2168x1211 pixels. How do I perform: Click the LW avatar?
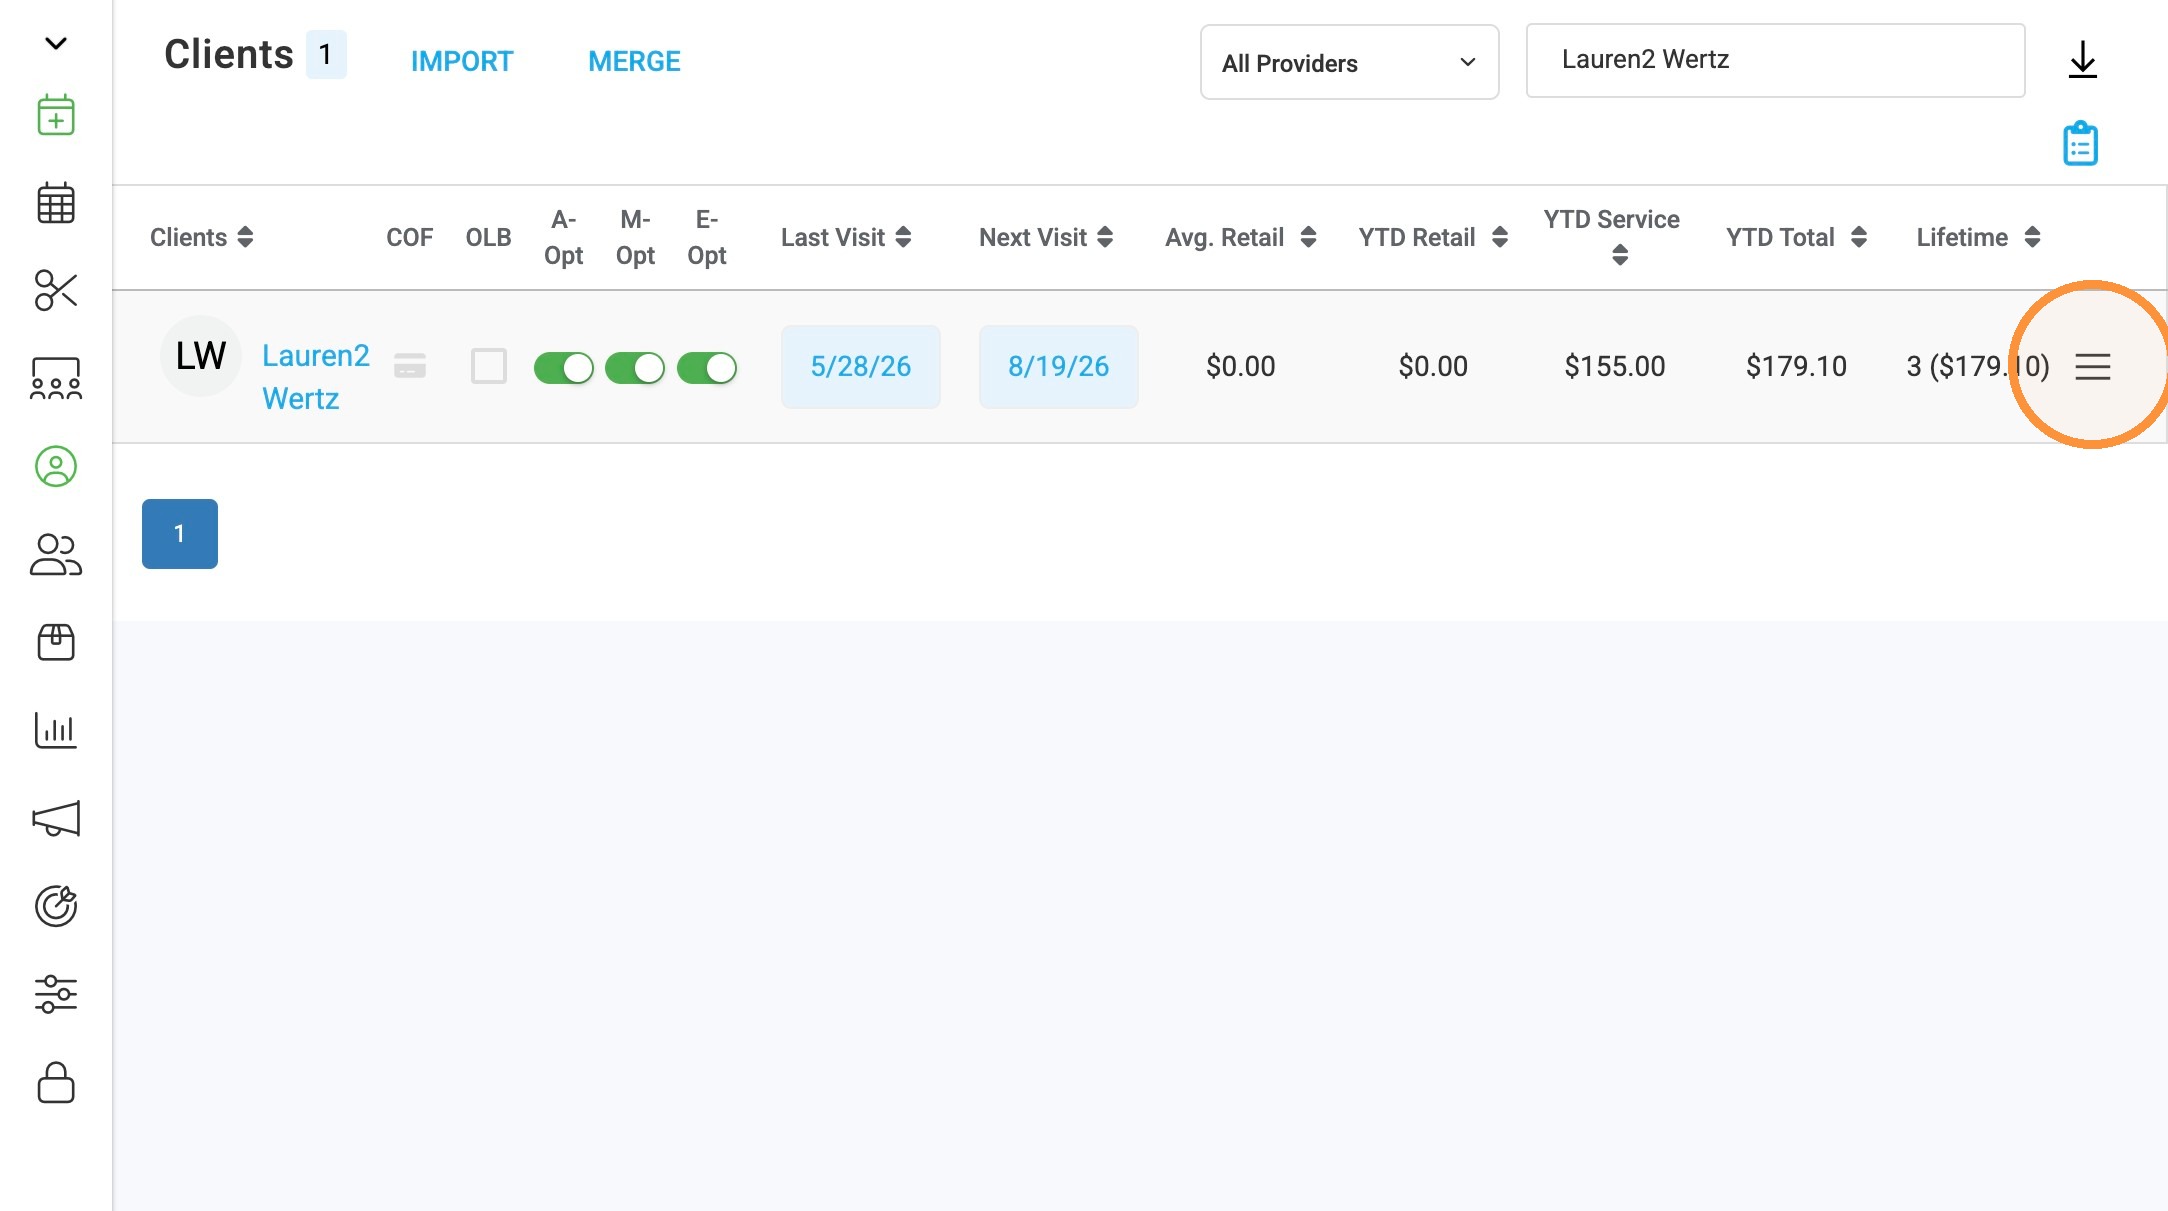coord(201,356)
